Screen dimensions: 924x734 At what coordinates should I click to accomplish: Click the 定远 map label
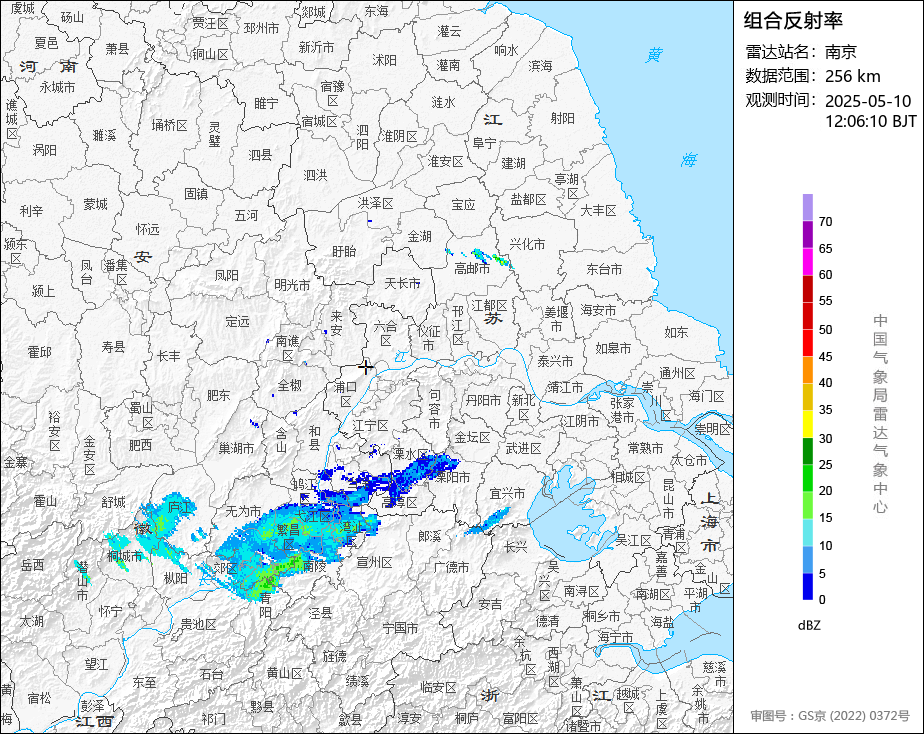tap(237, 322)
